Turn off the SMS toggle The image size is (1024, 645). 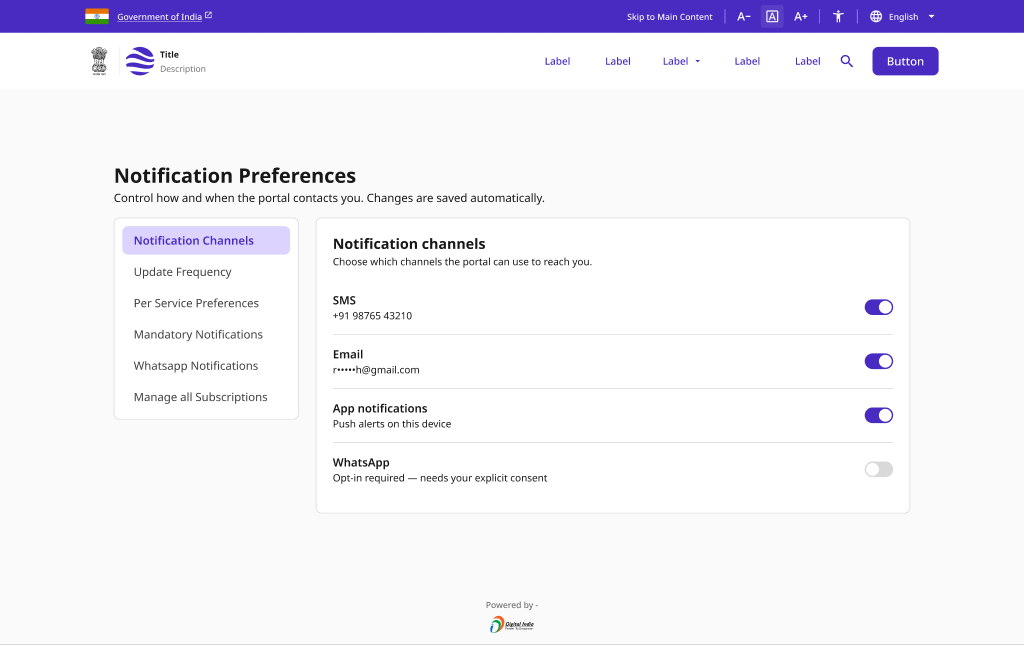[878, 307]
